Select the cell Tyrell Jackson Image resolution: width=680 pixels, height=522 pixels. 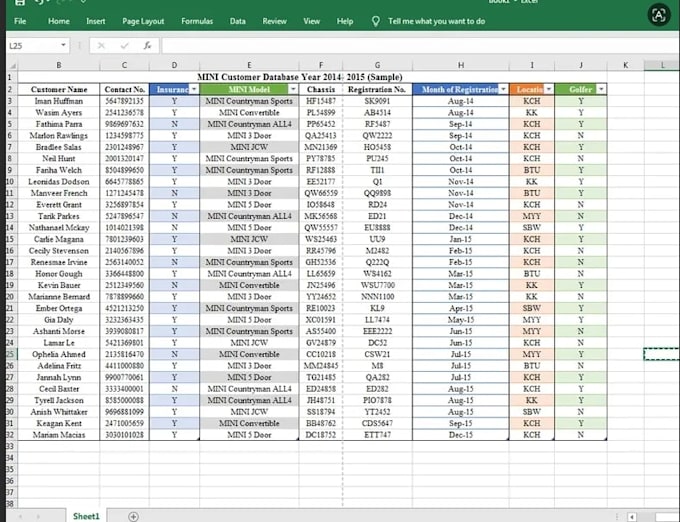pyautogui.click(x=59, y=400)
